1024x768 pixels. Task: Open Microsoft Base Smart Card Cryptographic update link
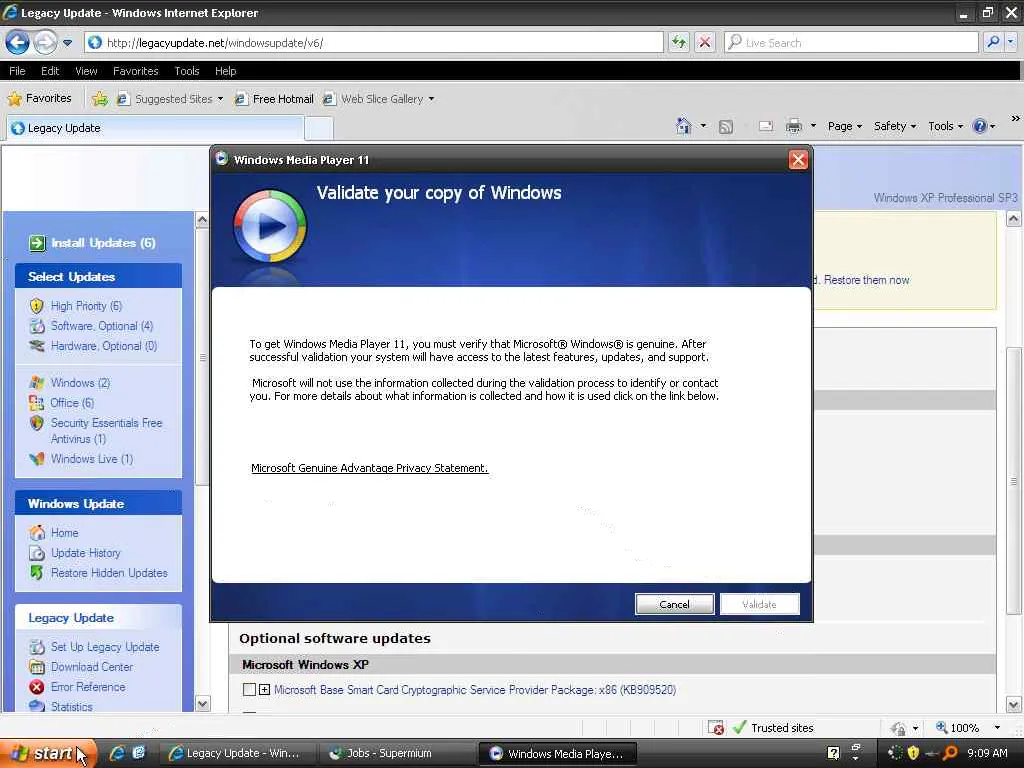pyautogui.click(x=475, y=690)
